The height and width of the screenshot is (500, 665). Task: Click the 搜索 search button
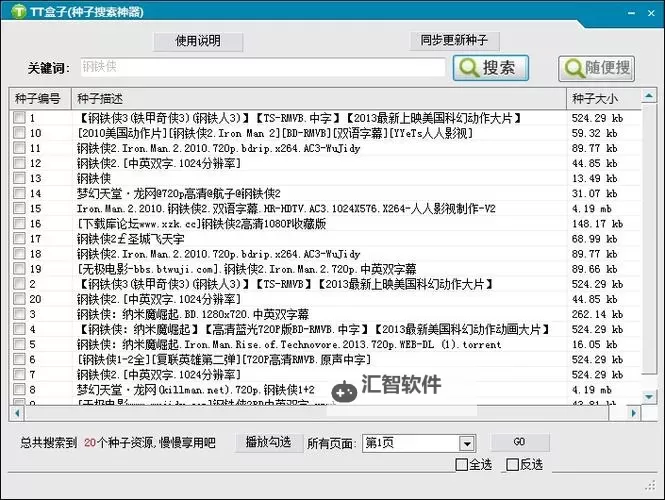click(491, 68)
